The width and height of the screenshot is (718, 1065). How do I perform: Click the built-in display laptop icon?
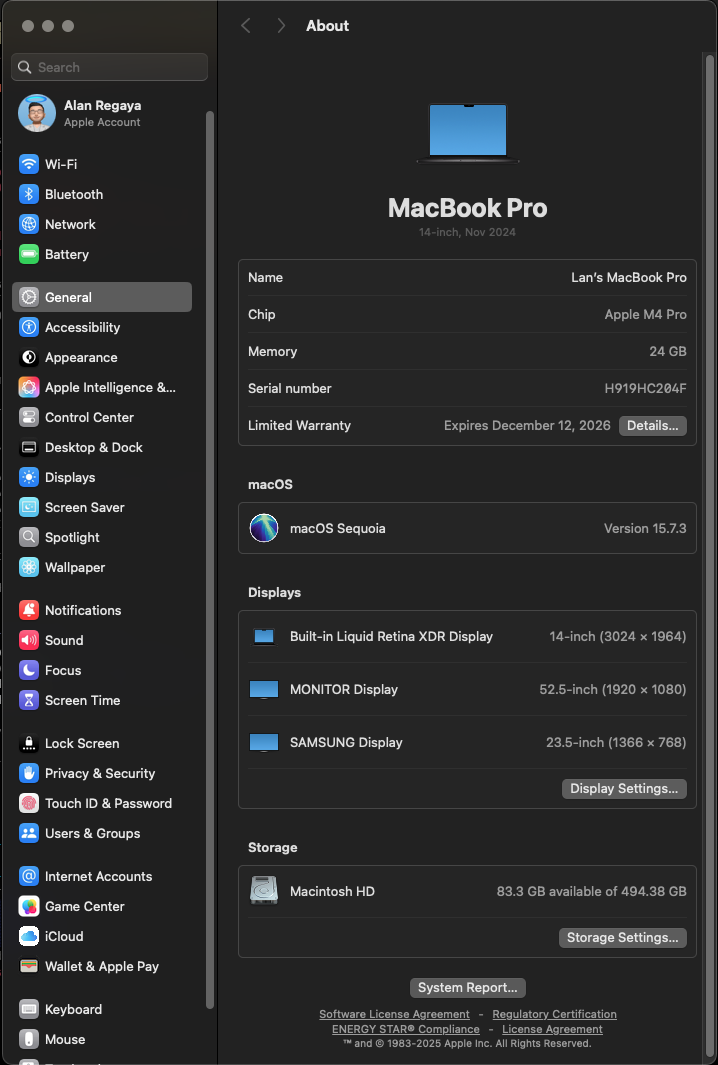coord(264,636)
